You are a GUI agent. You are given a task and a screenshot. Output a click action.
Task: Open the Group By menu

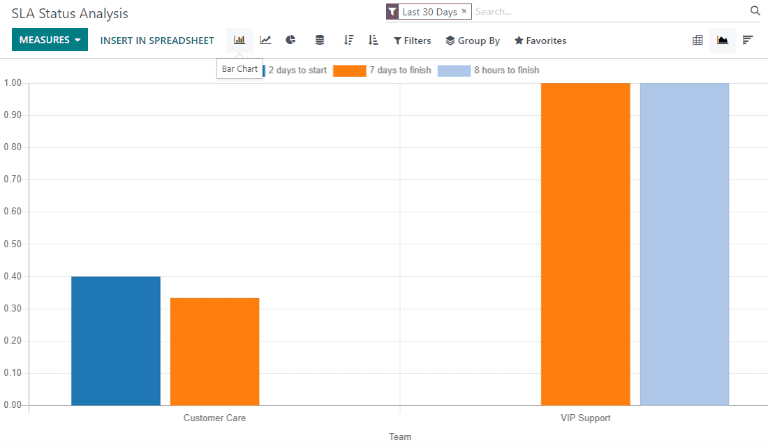473,41
